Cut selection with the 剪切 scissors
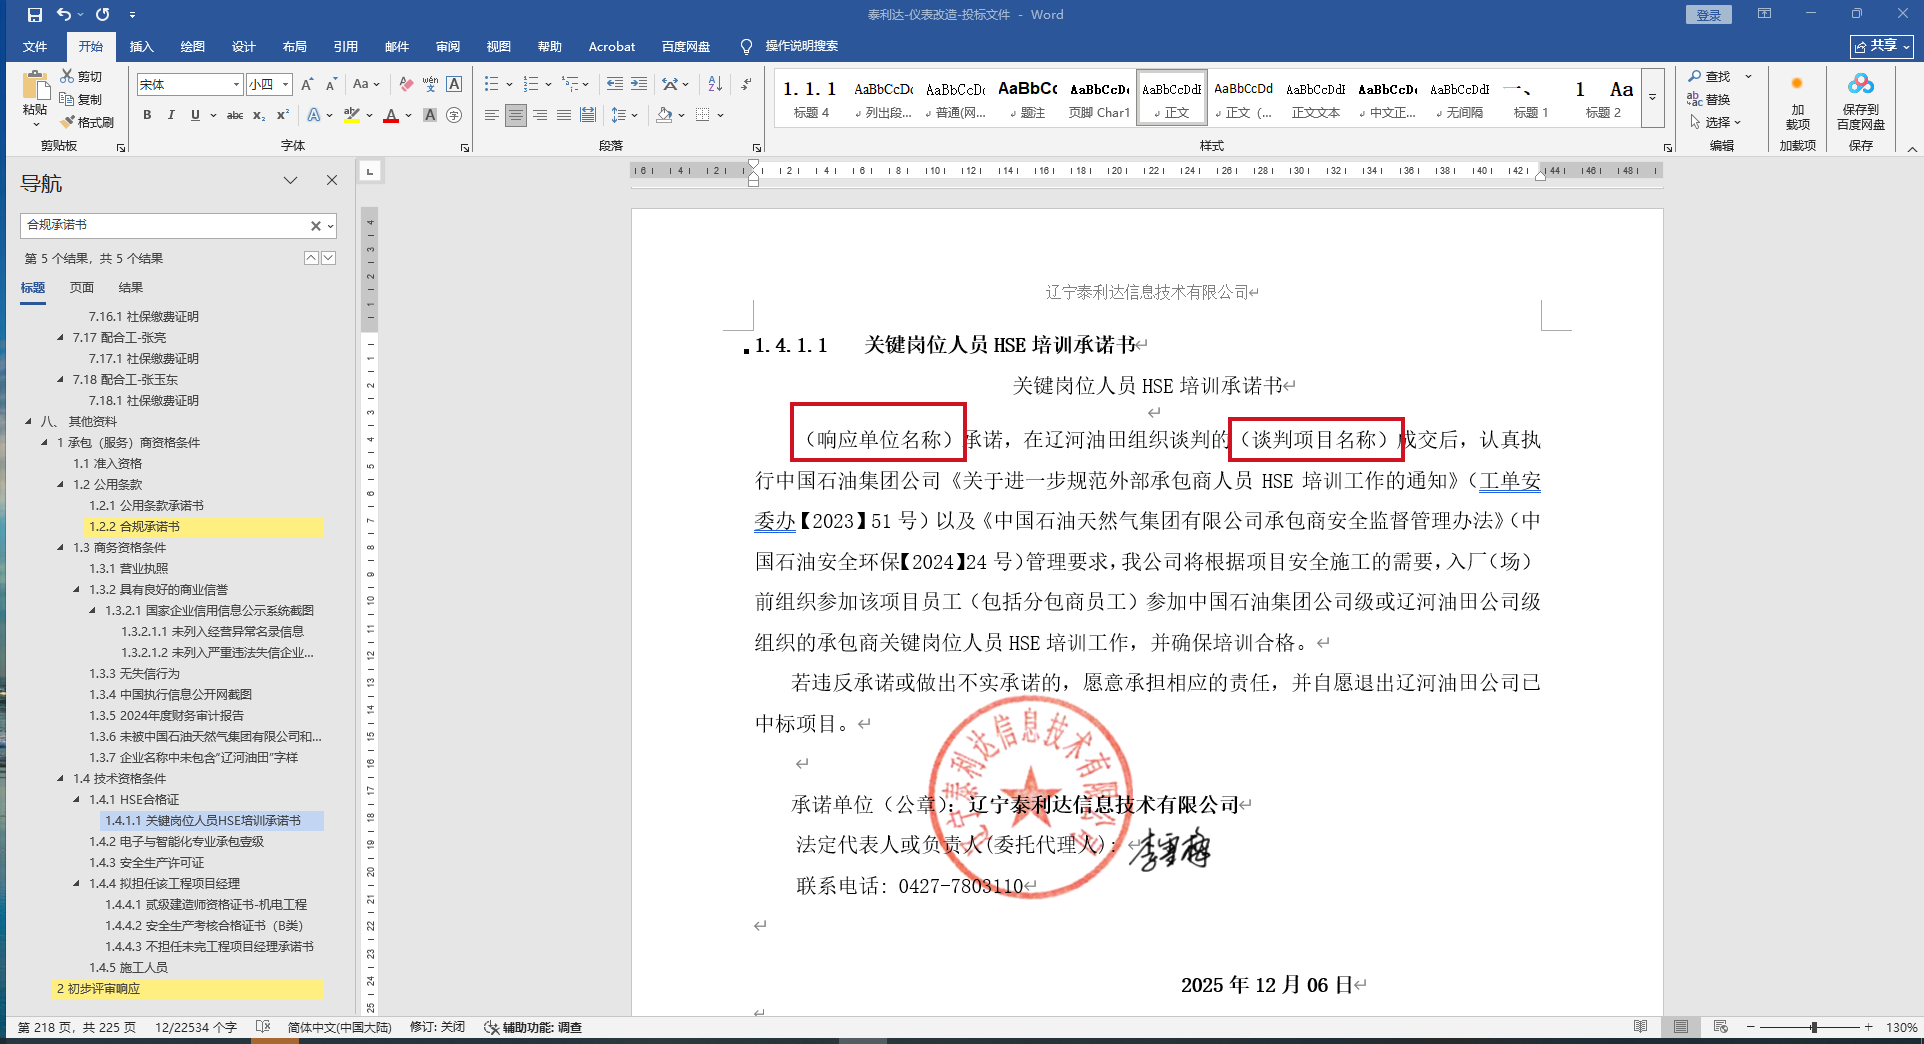Screen dimensions: 1924x1044 81,76
